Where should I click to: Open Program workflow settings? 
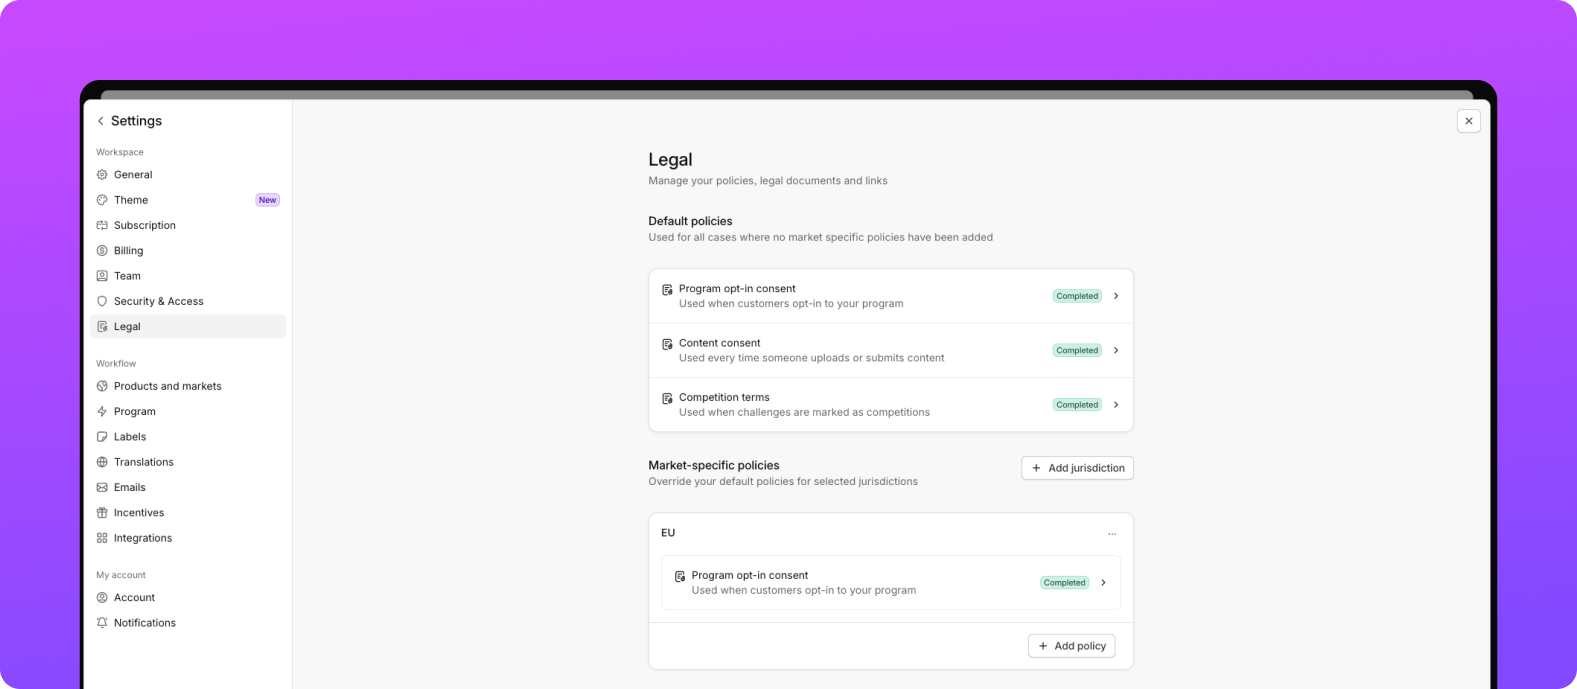coord(188,411)
